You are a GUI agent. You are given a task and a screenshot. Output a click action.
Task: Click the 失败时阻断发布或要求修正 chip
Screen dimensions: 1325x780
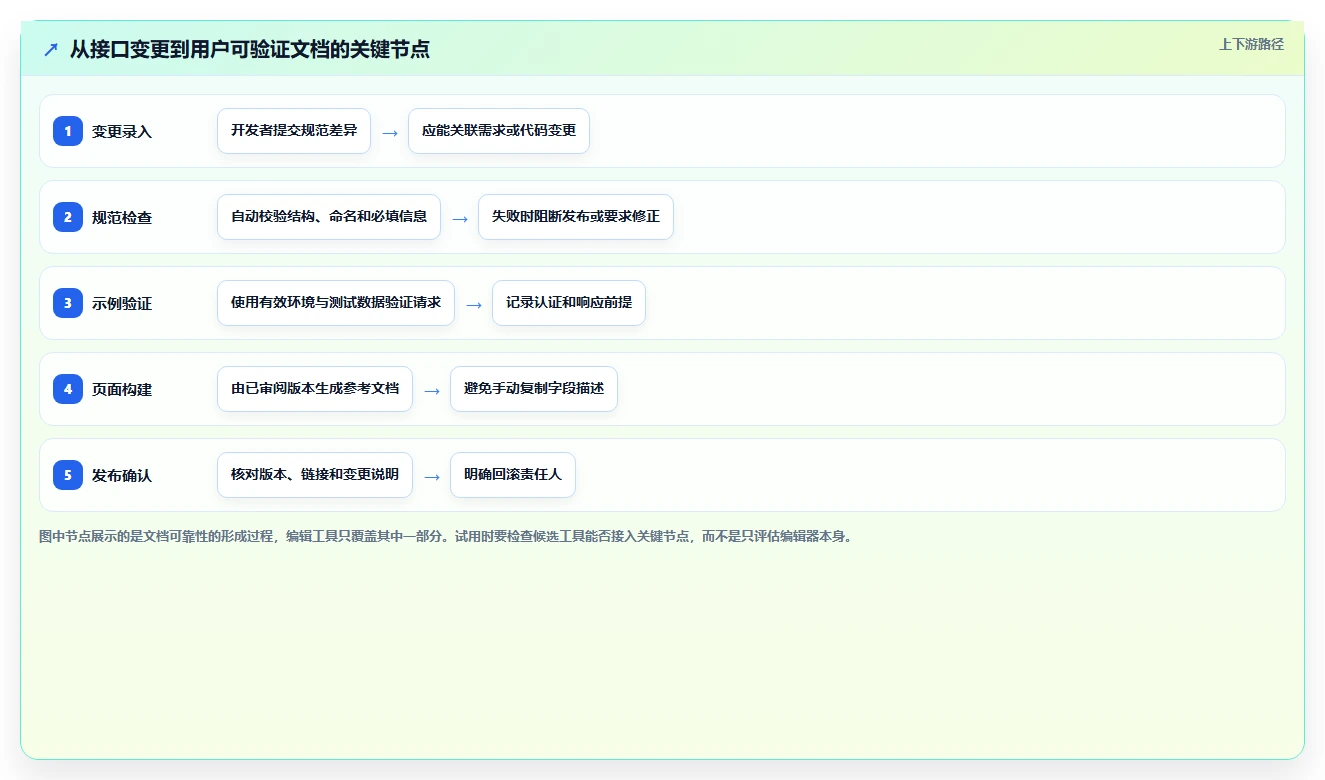click(x=576, y=217)
